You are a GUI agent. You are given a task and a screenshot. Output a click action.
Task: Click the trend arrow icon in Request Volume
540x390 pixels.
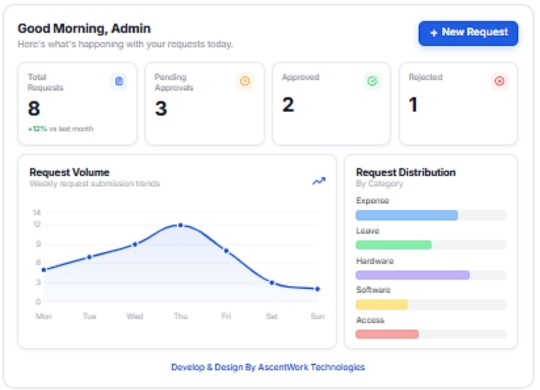[x=319, y=181]
